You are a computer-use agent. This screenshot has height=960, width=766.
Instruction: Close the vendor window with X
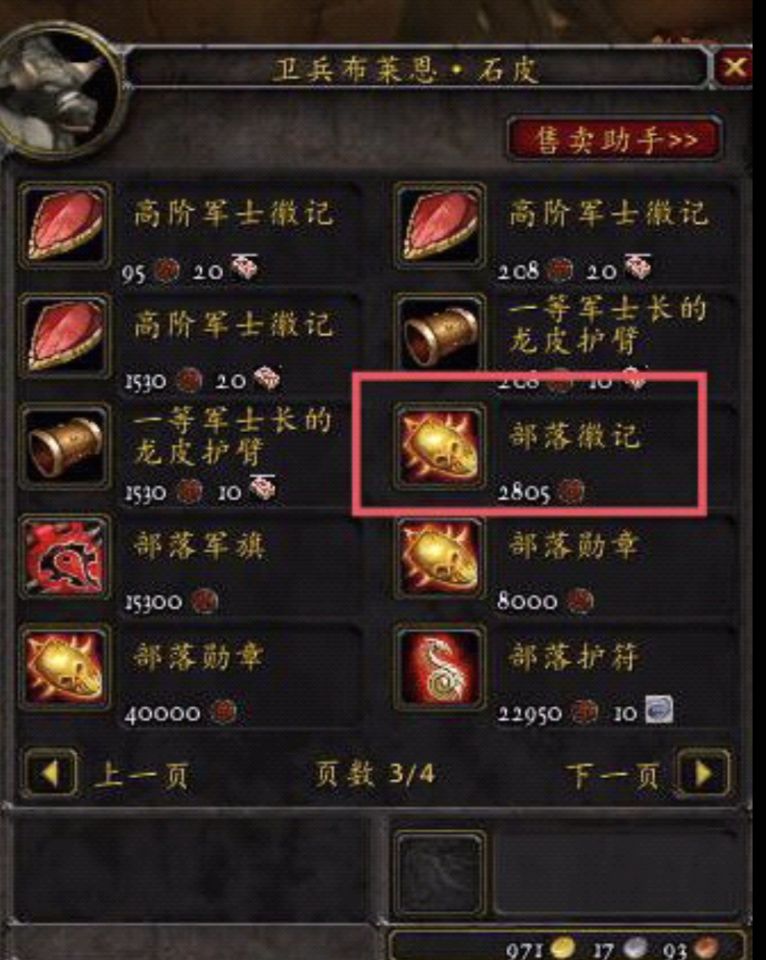[734, 67]
